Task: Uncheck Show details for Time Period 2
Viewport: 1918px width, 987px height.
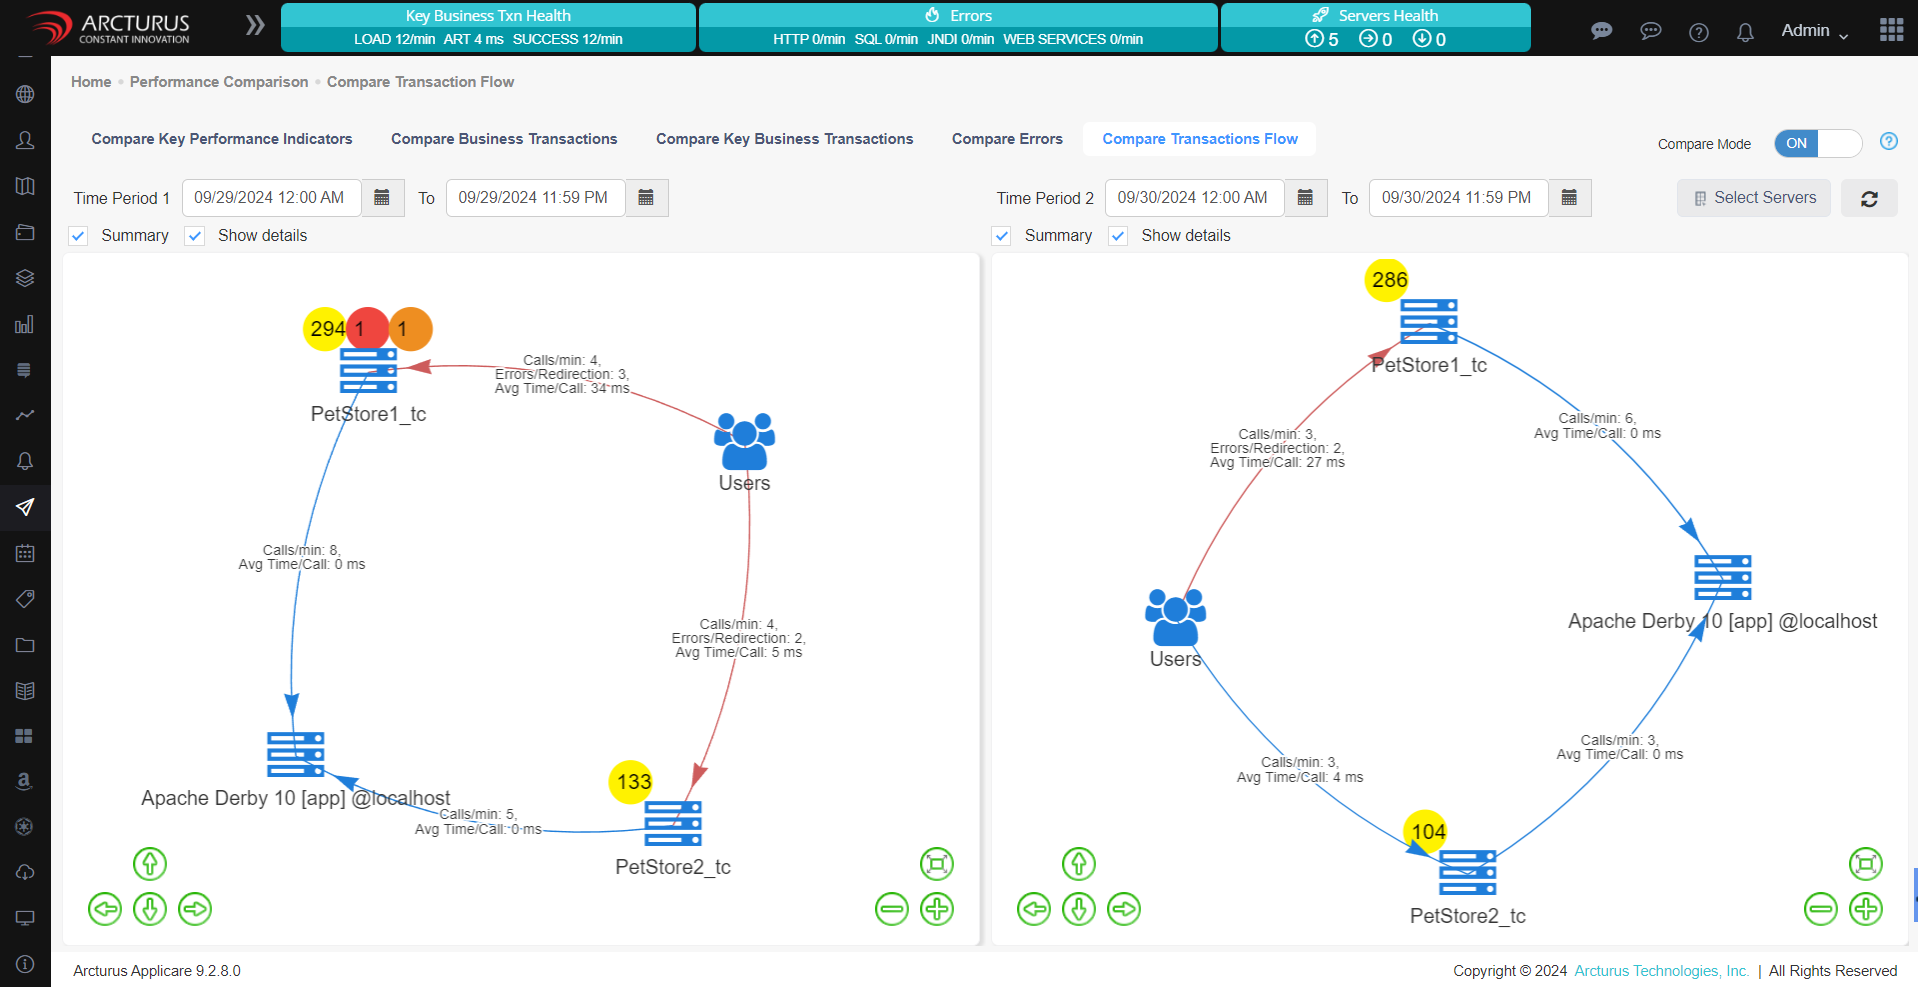Action: click(1118, 236)
